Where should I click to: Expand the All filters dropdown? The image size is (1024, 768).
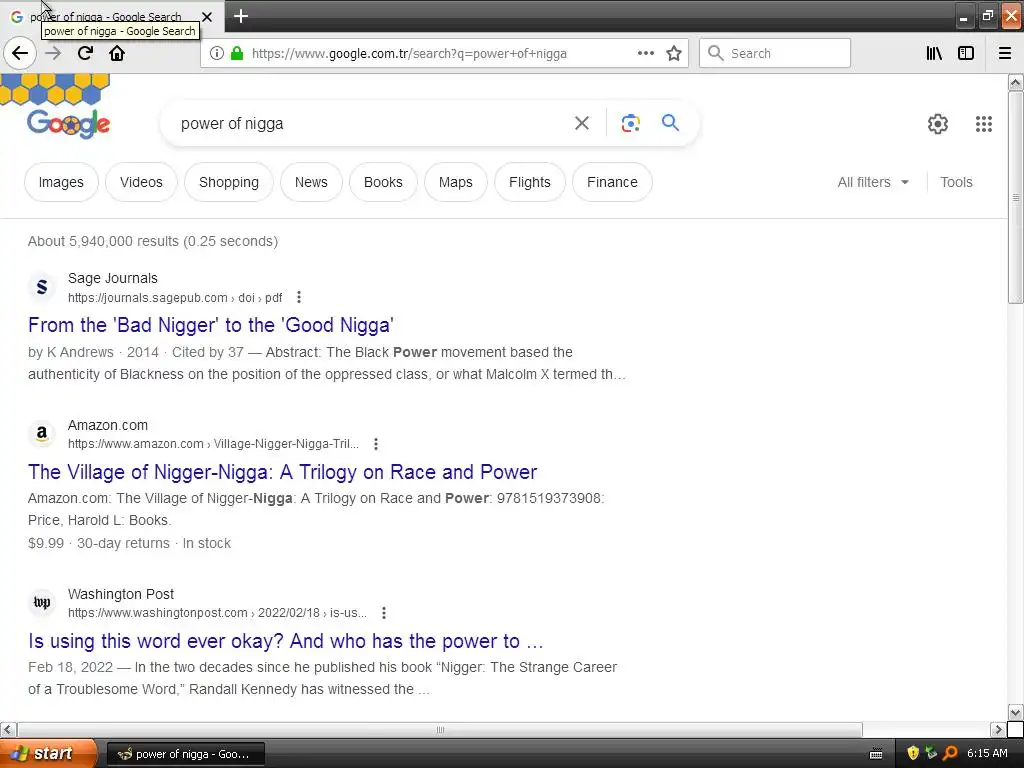[x=873, y=182]
